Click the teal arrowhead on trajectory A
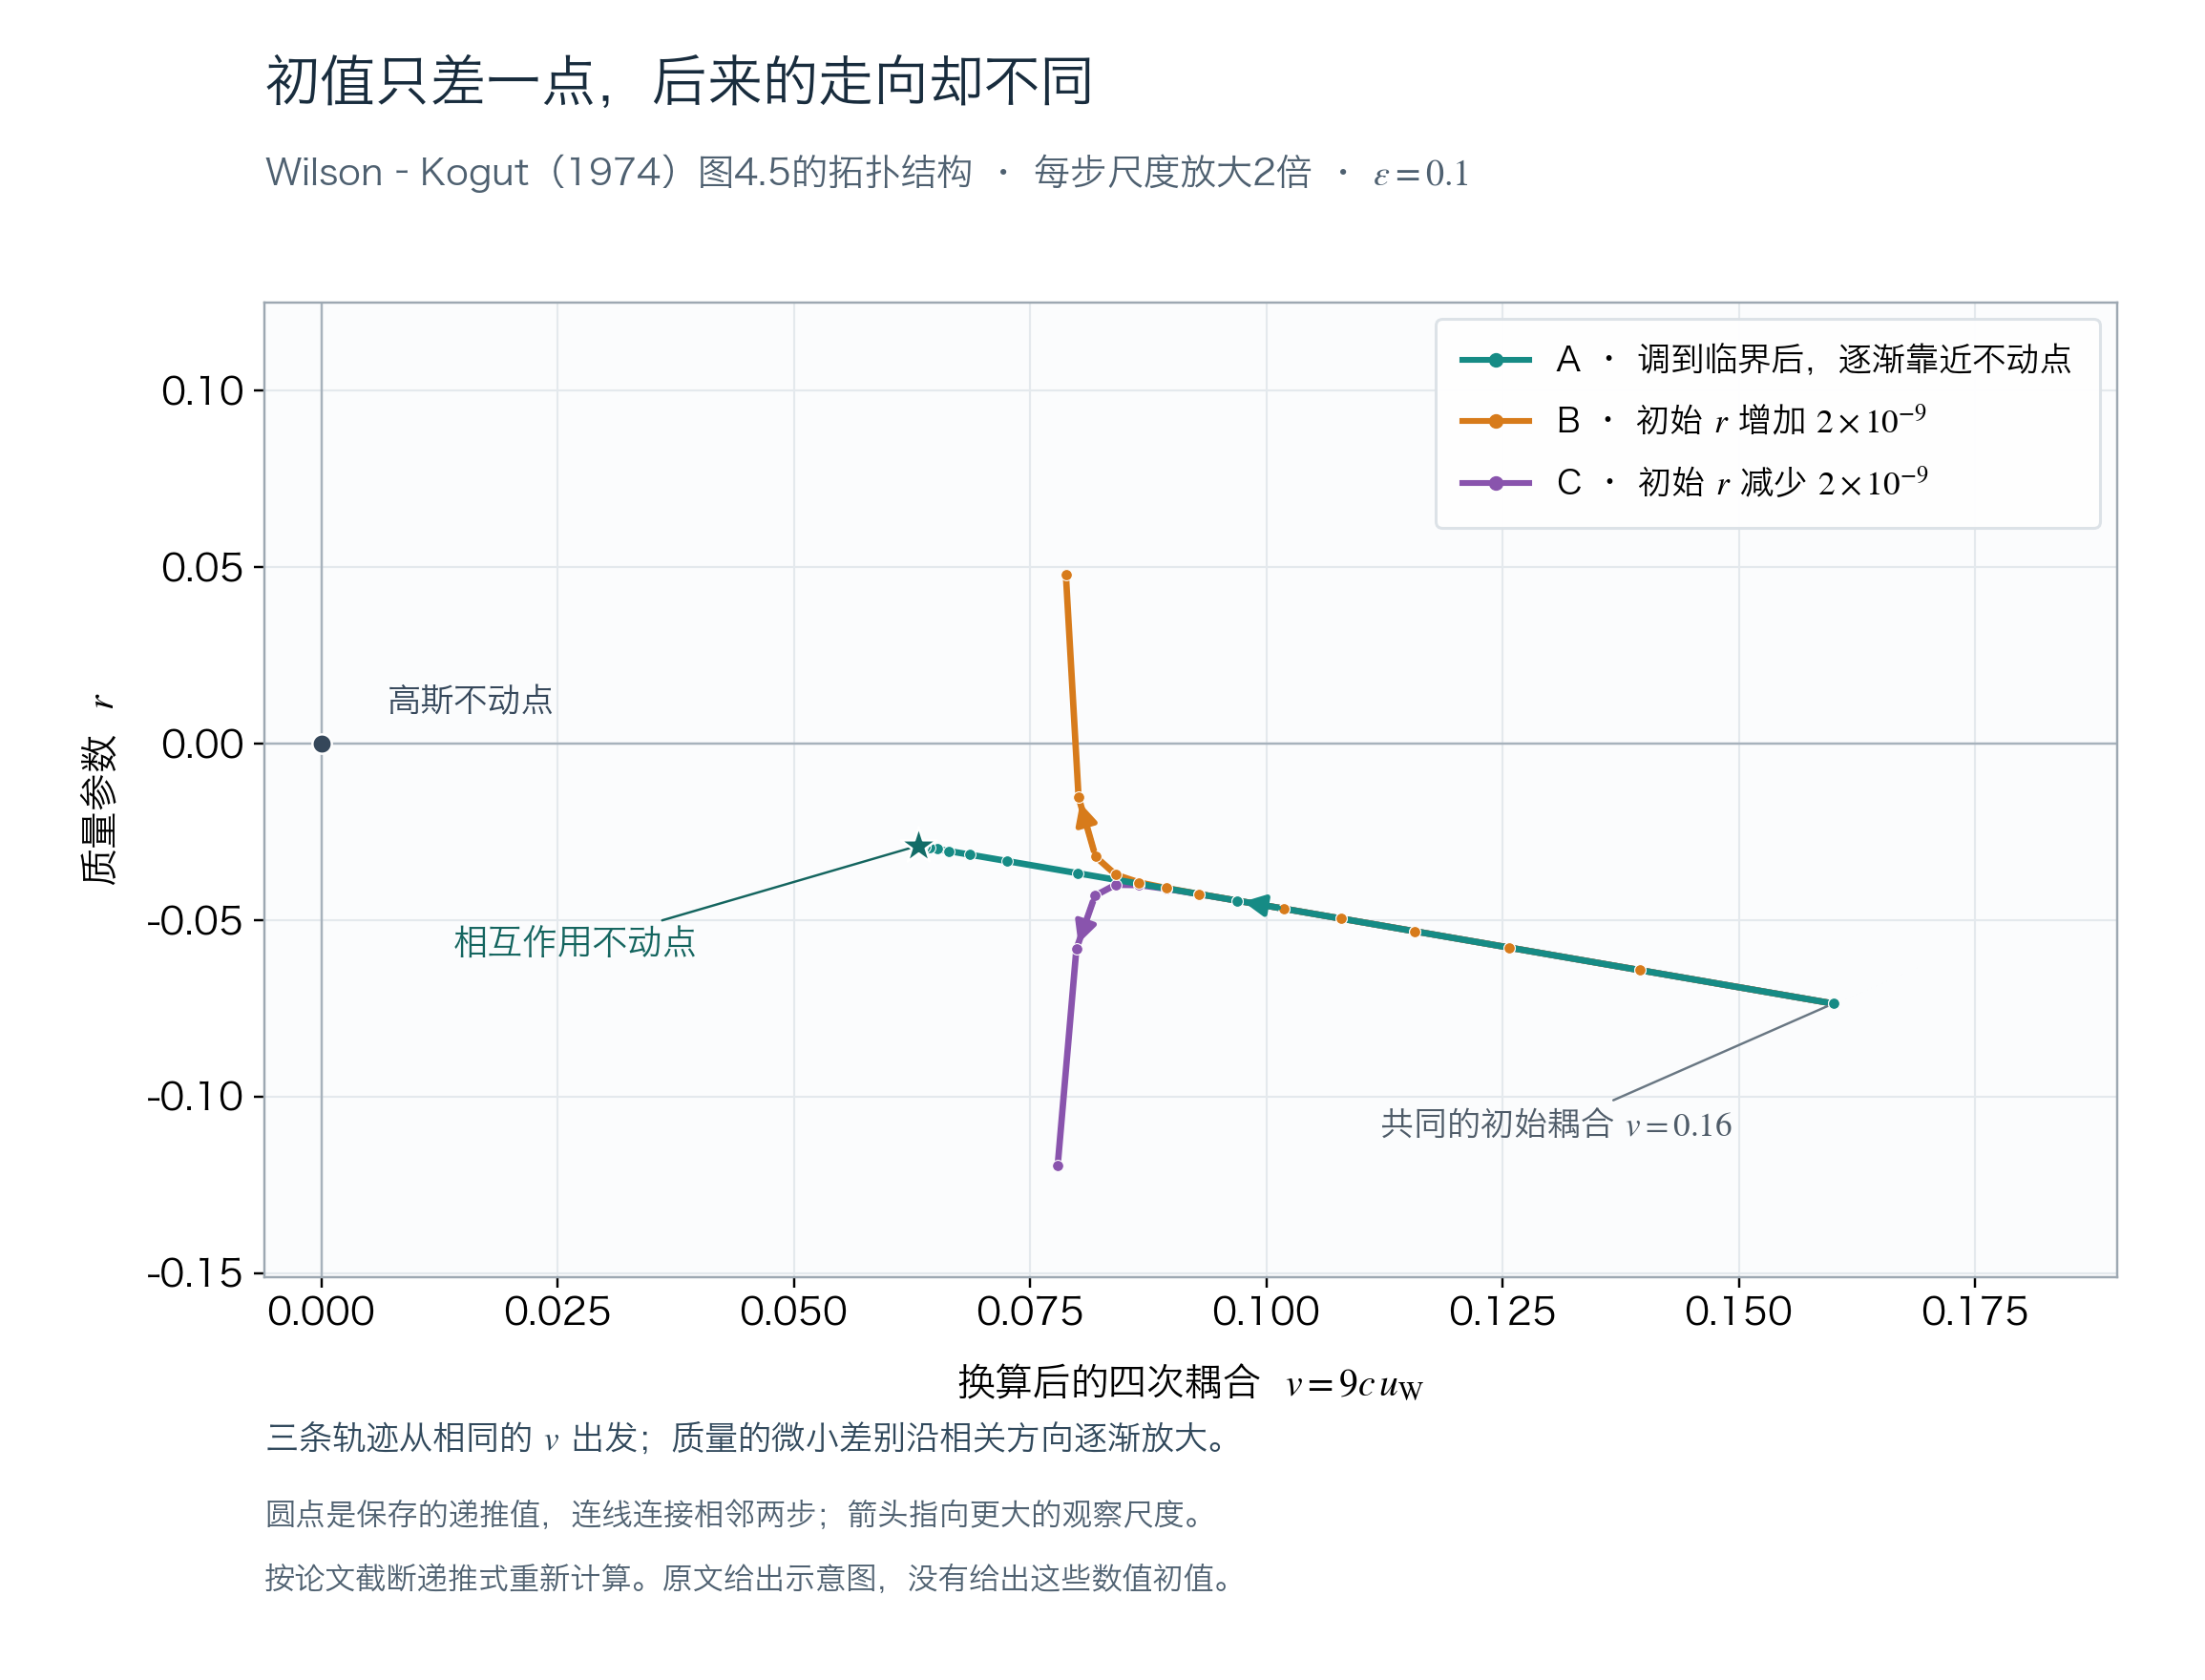Viewport: 2205px width, 1680px height. [1257, 904]
